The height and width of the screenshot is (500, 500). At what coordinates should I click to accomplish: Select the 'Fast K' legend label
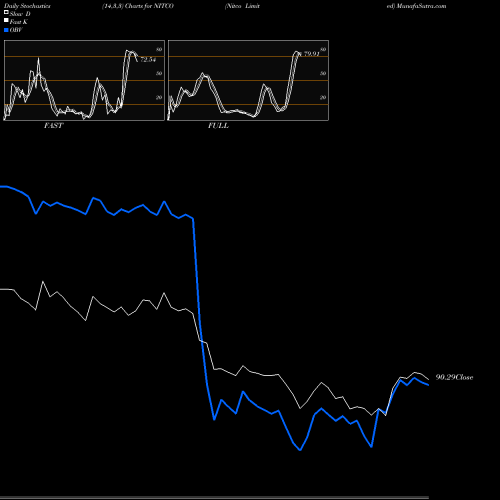[x=19, y=22]
